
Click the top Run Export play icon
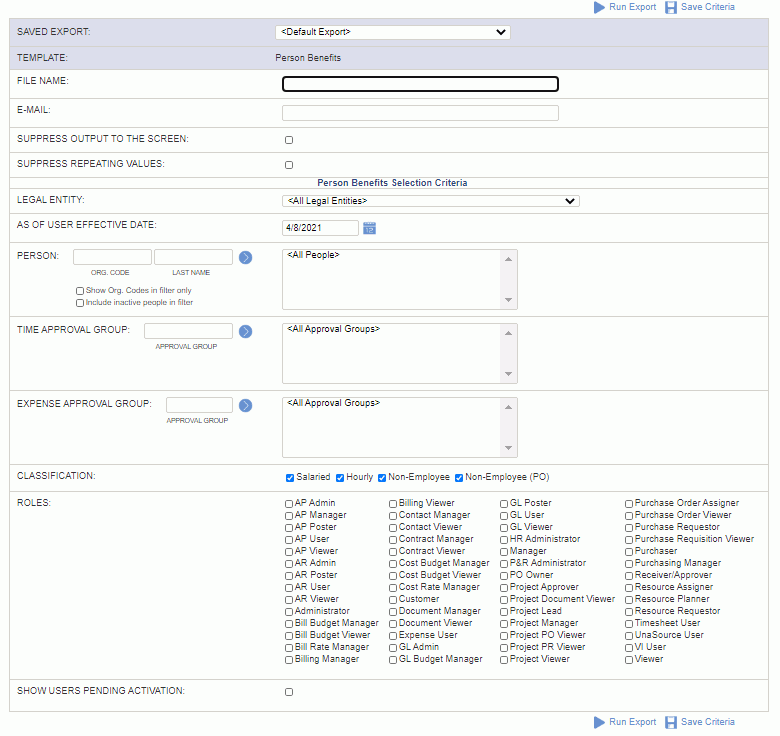[599, 7]
